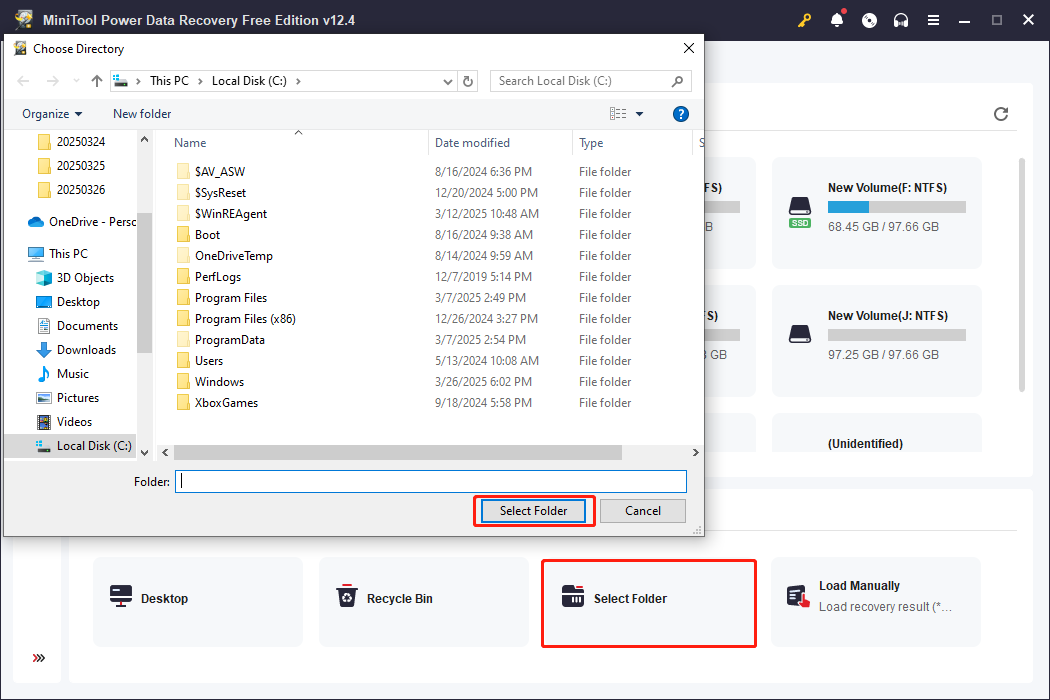1050x700 pixels.
Task: Select the Program Files (x86) folder
Action: coord(245,318)
